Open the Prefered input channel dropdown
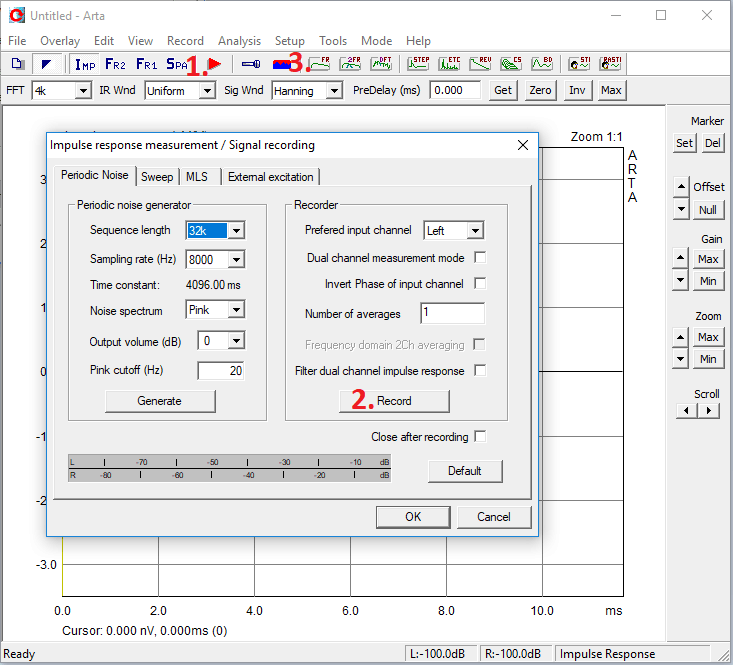The height and width of the screenshot is (665, 733). click(474, 231)
